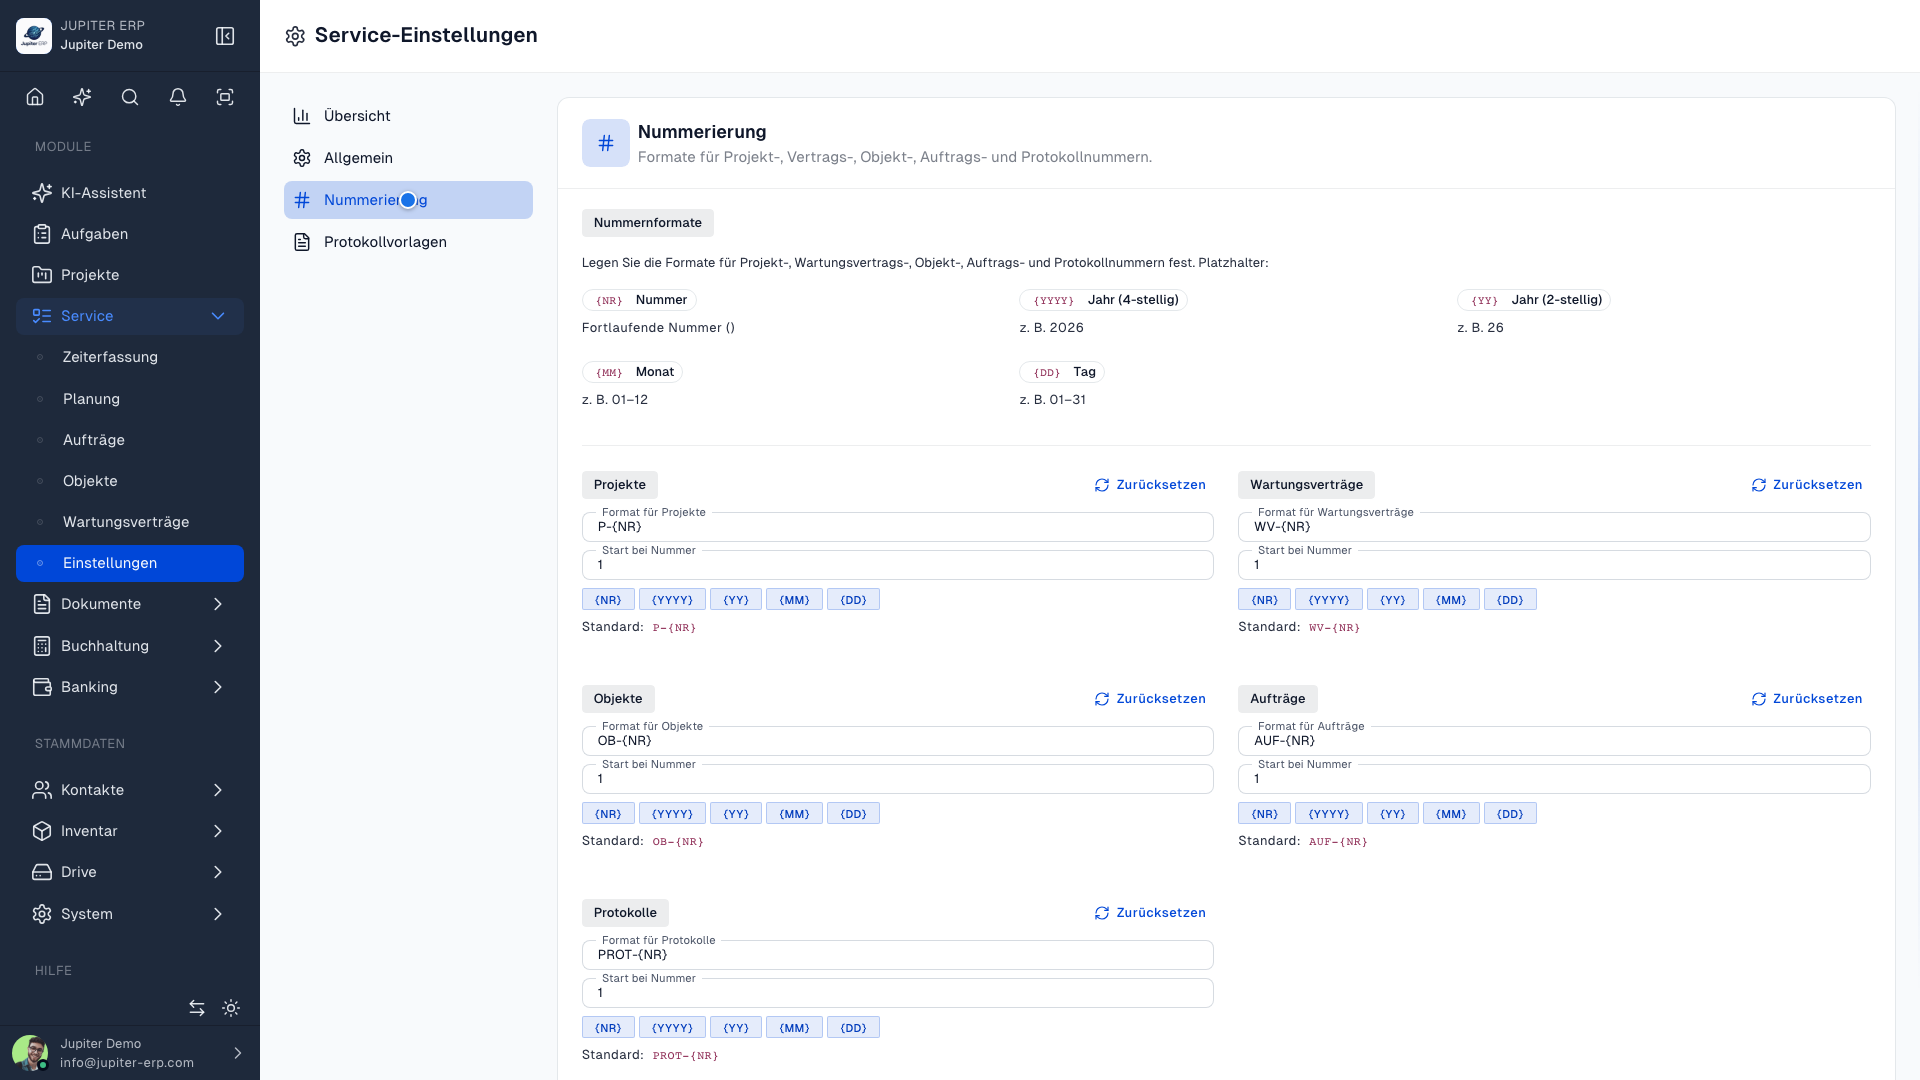Open the Übersicht settings tab

point(408,116)
